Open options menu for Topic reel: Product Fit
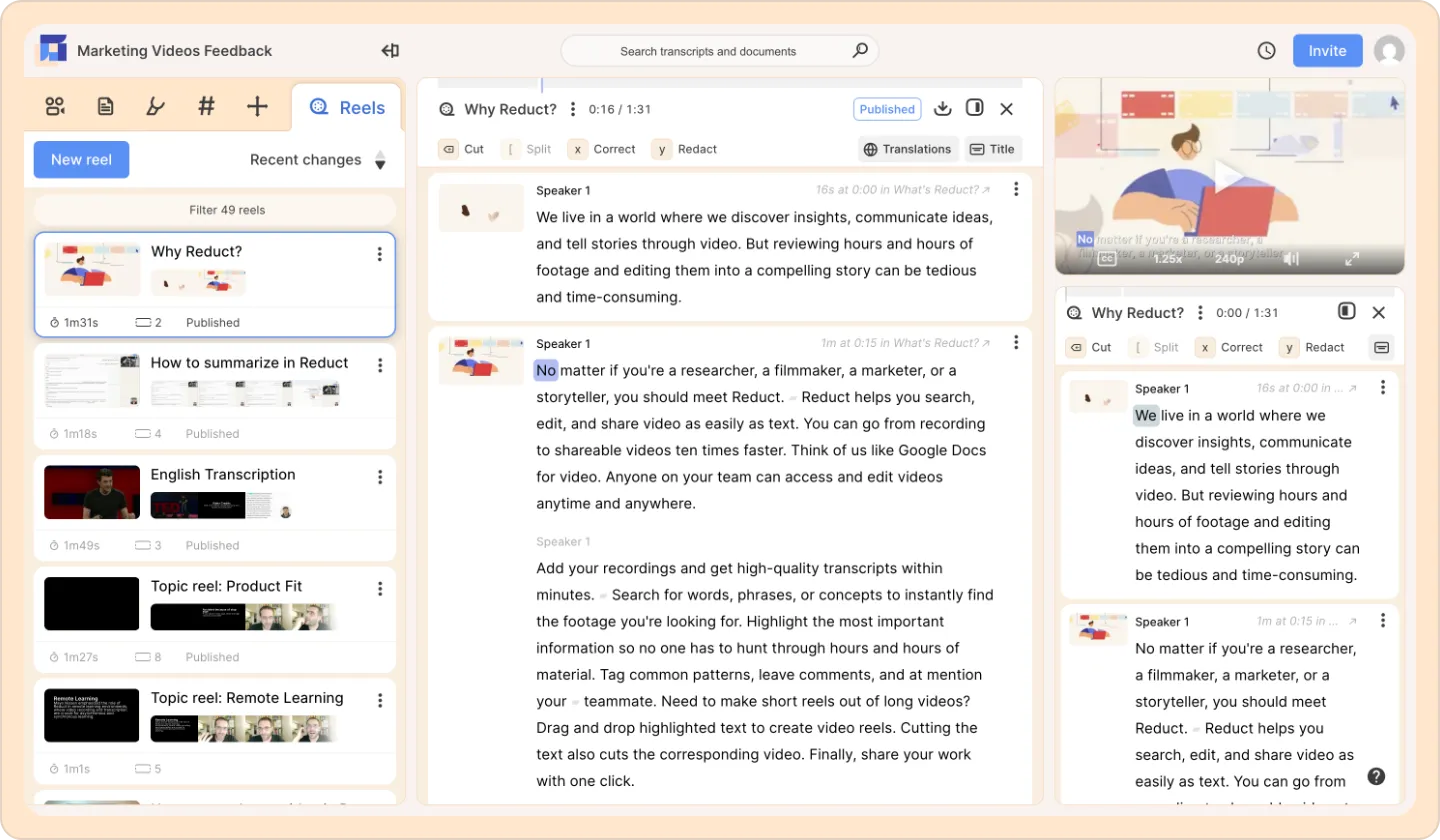Image resolution: width=1440 pixels, height=840 pixels. click(x=379, y=588)
